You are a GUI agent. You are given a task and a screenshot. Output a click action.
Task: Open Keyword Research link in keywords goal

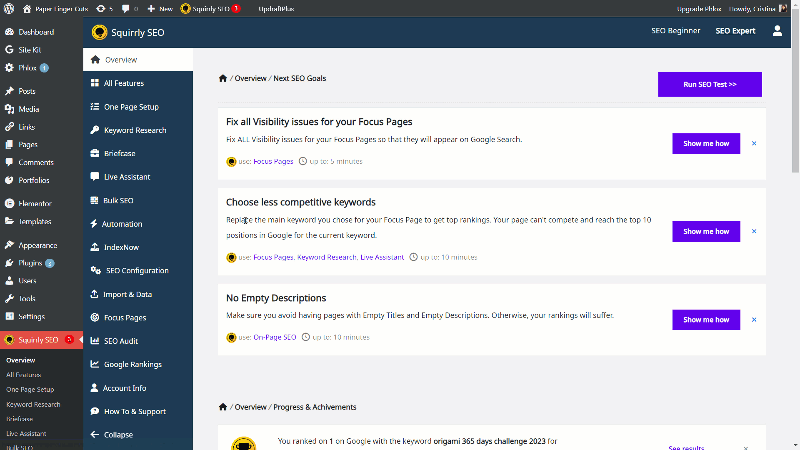[x=327, y=257]
